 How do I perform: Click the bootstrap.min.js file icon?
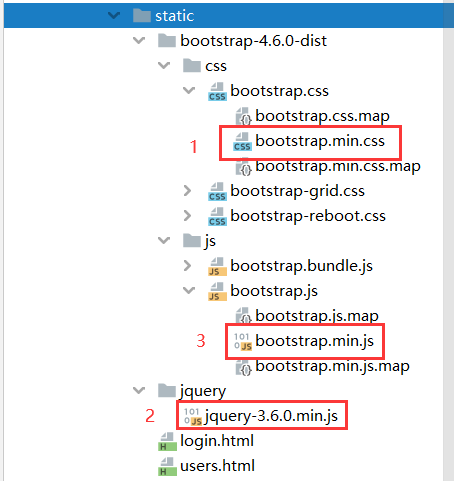click(243, 341)
